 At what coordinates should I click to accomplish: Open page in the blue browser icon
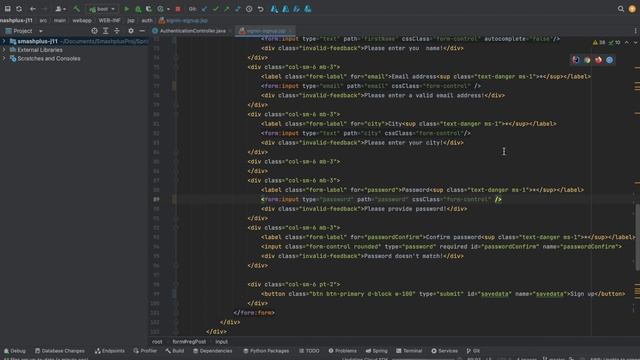point(609,60)
